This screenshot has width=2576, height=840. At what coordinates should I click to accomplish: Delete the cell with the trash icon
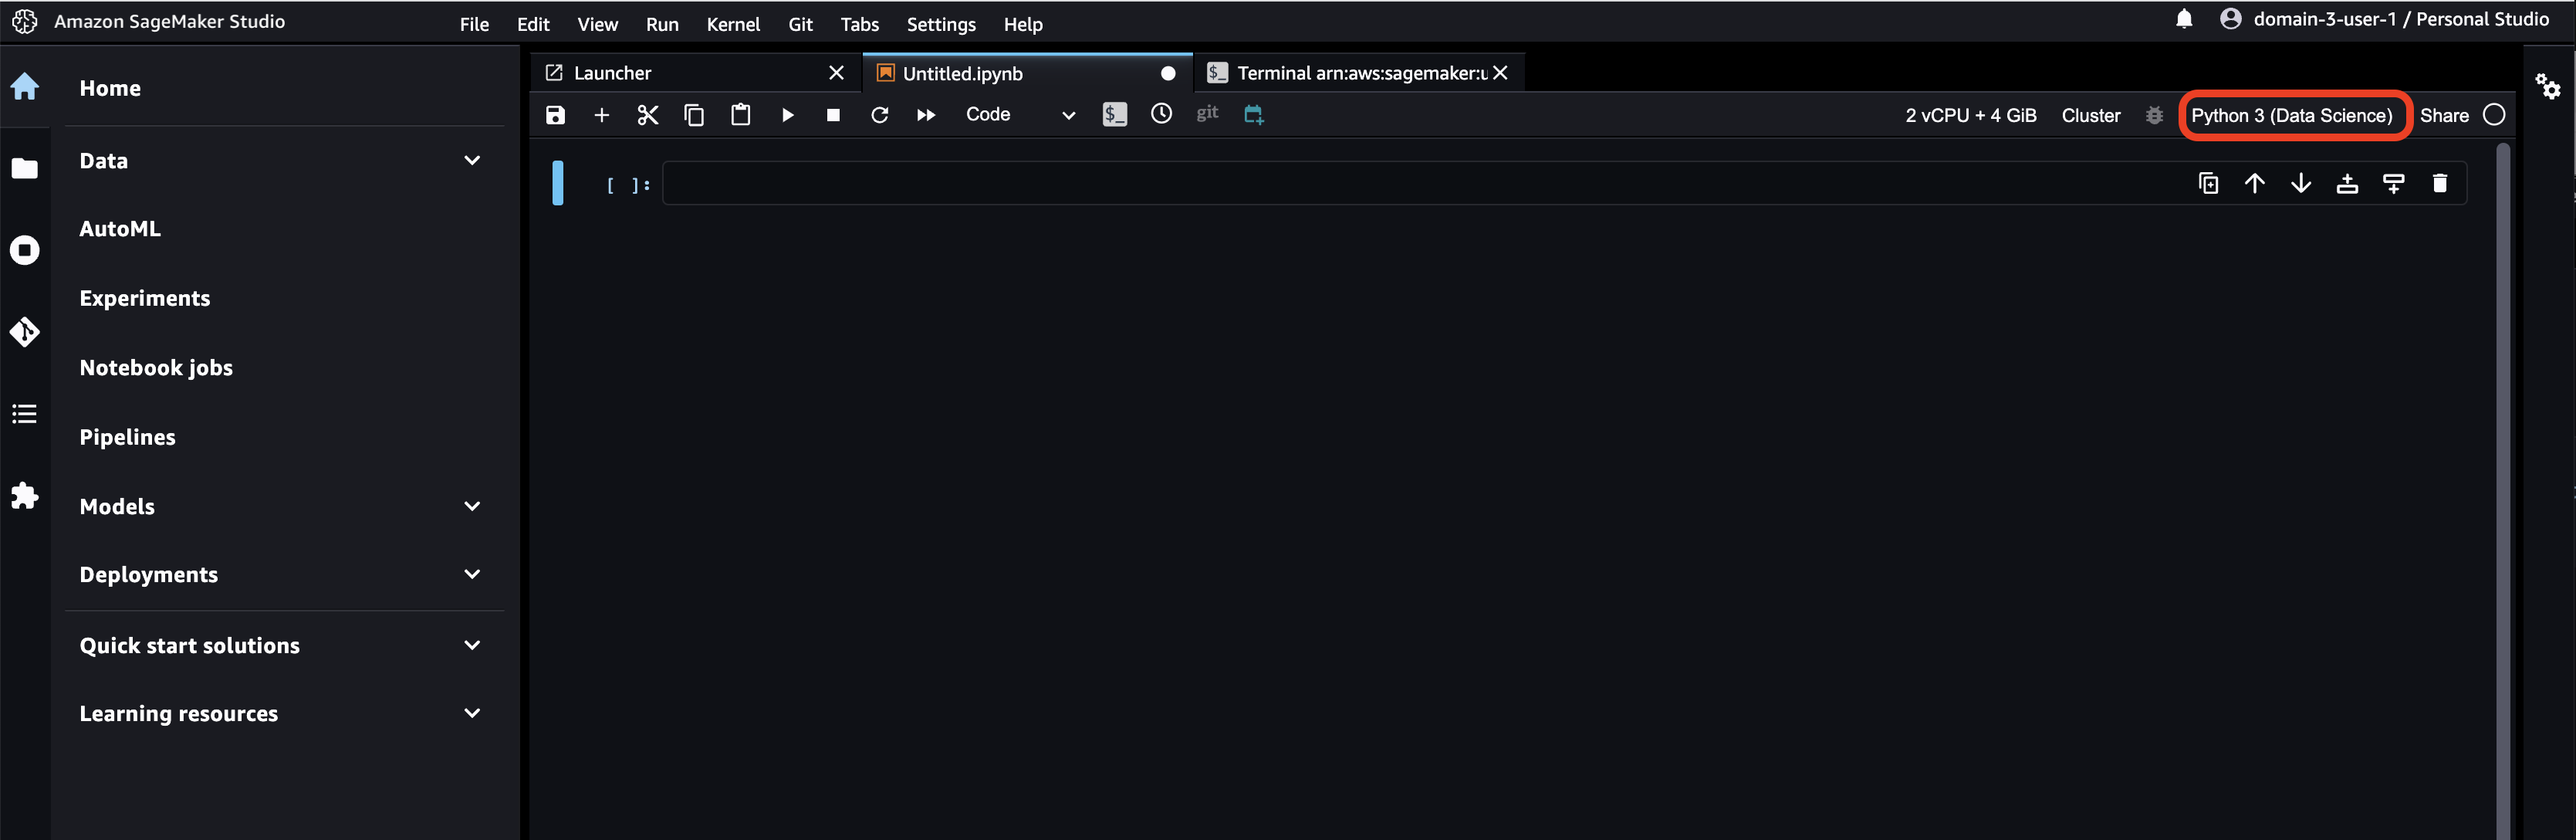point(2439,183)
